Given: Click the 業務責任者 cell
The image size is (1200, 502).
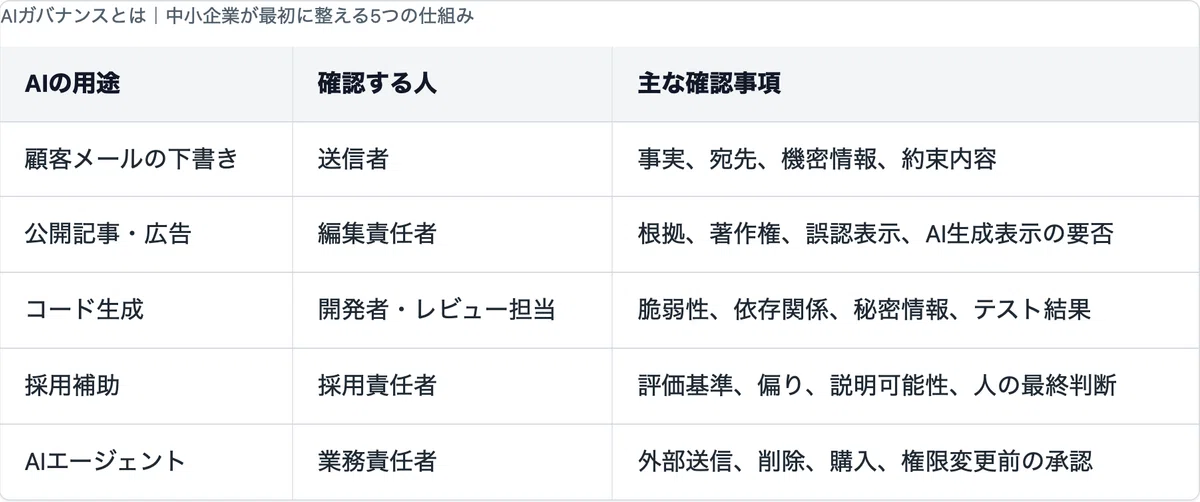Looking at the screenshot, I should 452,460.
